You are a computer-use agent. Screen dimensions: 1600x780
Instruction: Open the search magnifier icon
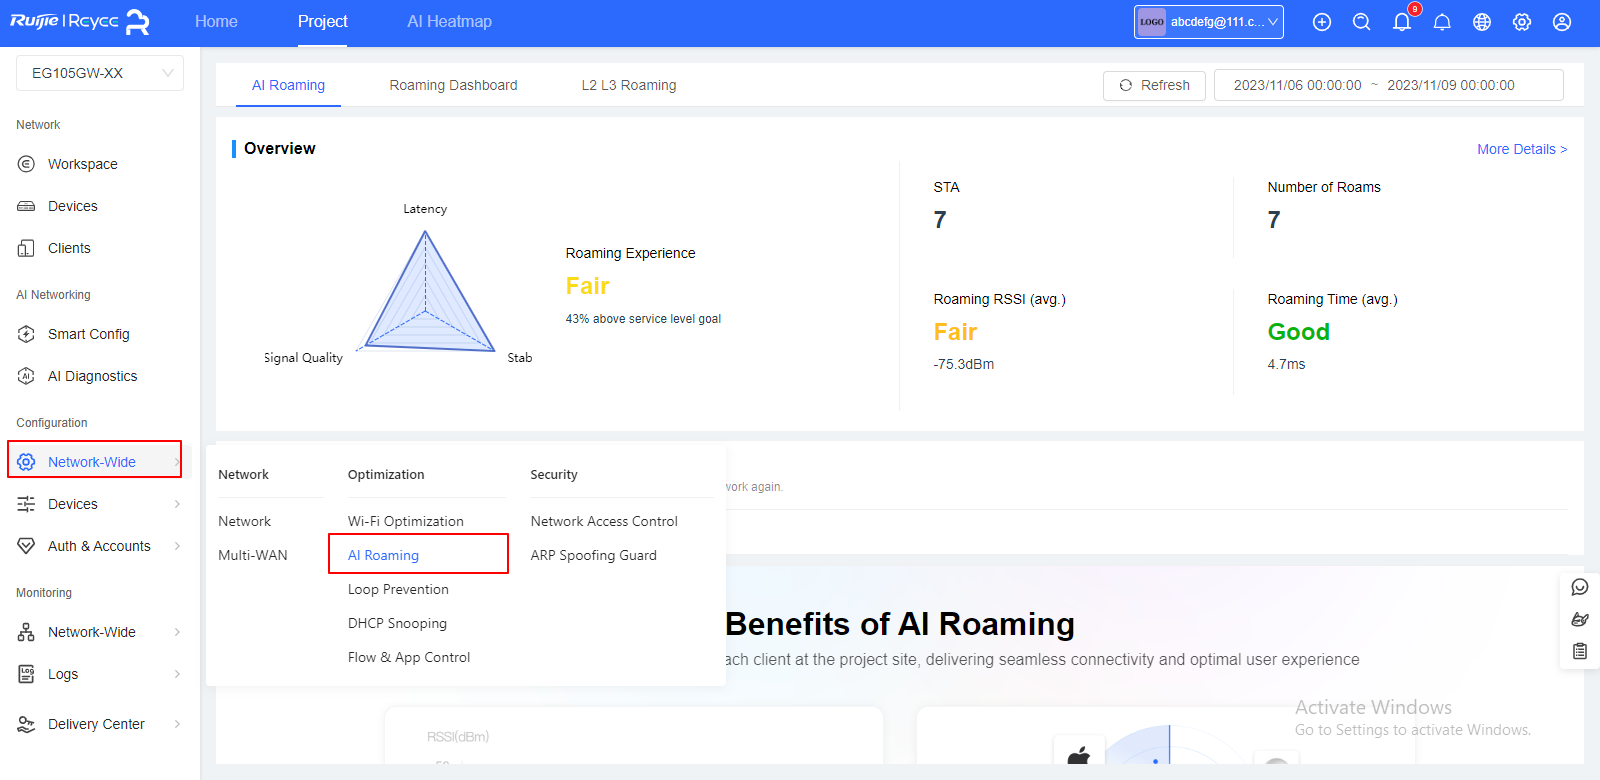pyautogui.click(x=1362, y=22)
